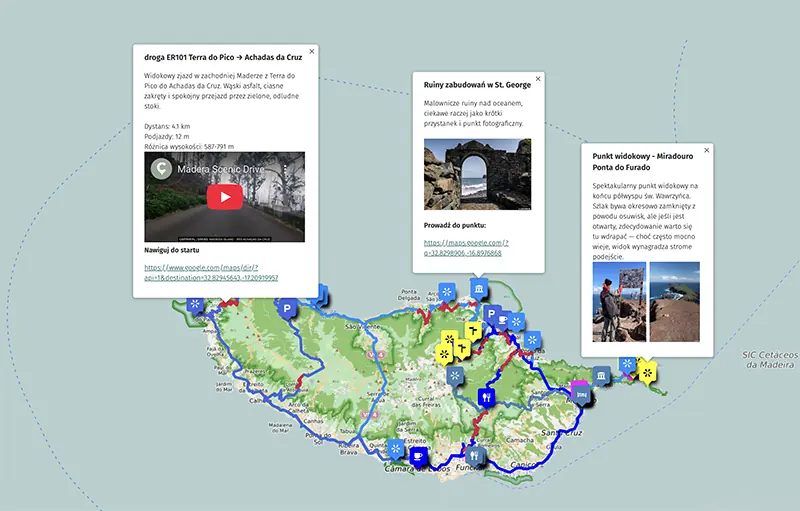Screen dimensions: 800x511
Task: Select the parking marker on the northeast coast
Action: 491,314
